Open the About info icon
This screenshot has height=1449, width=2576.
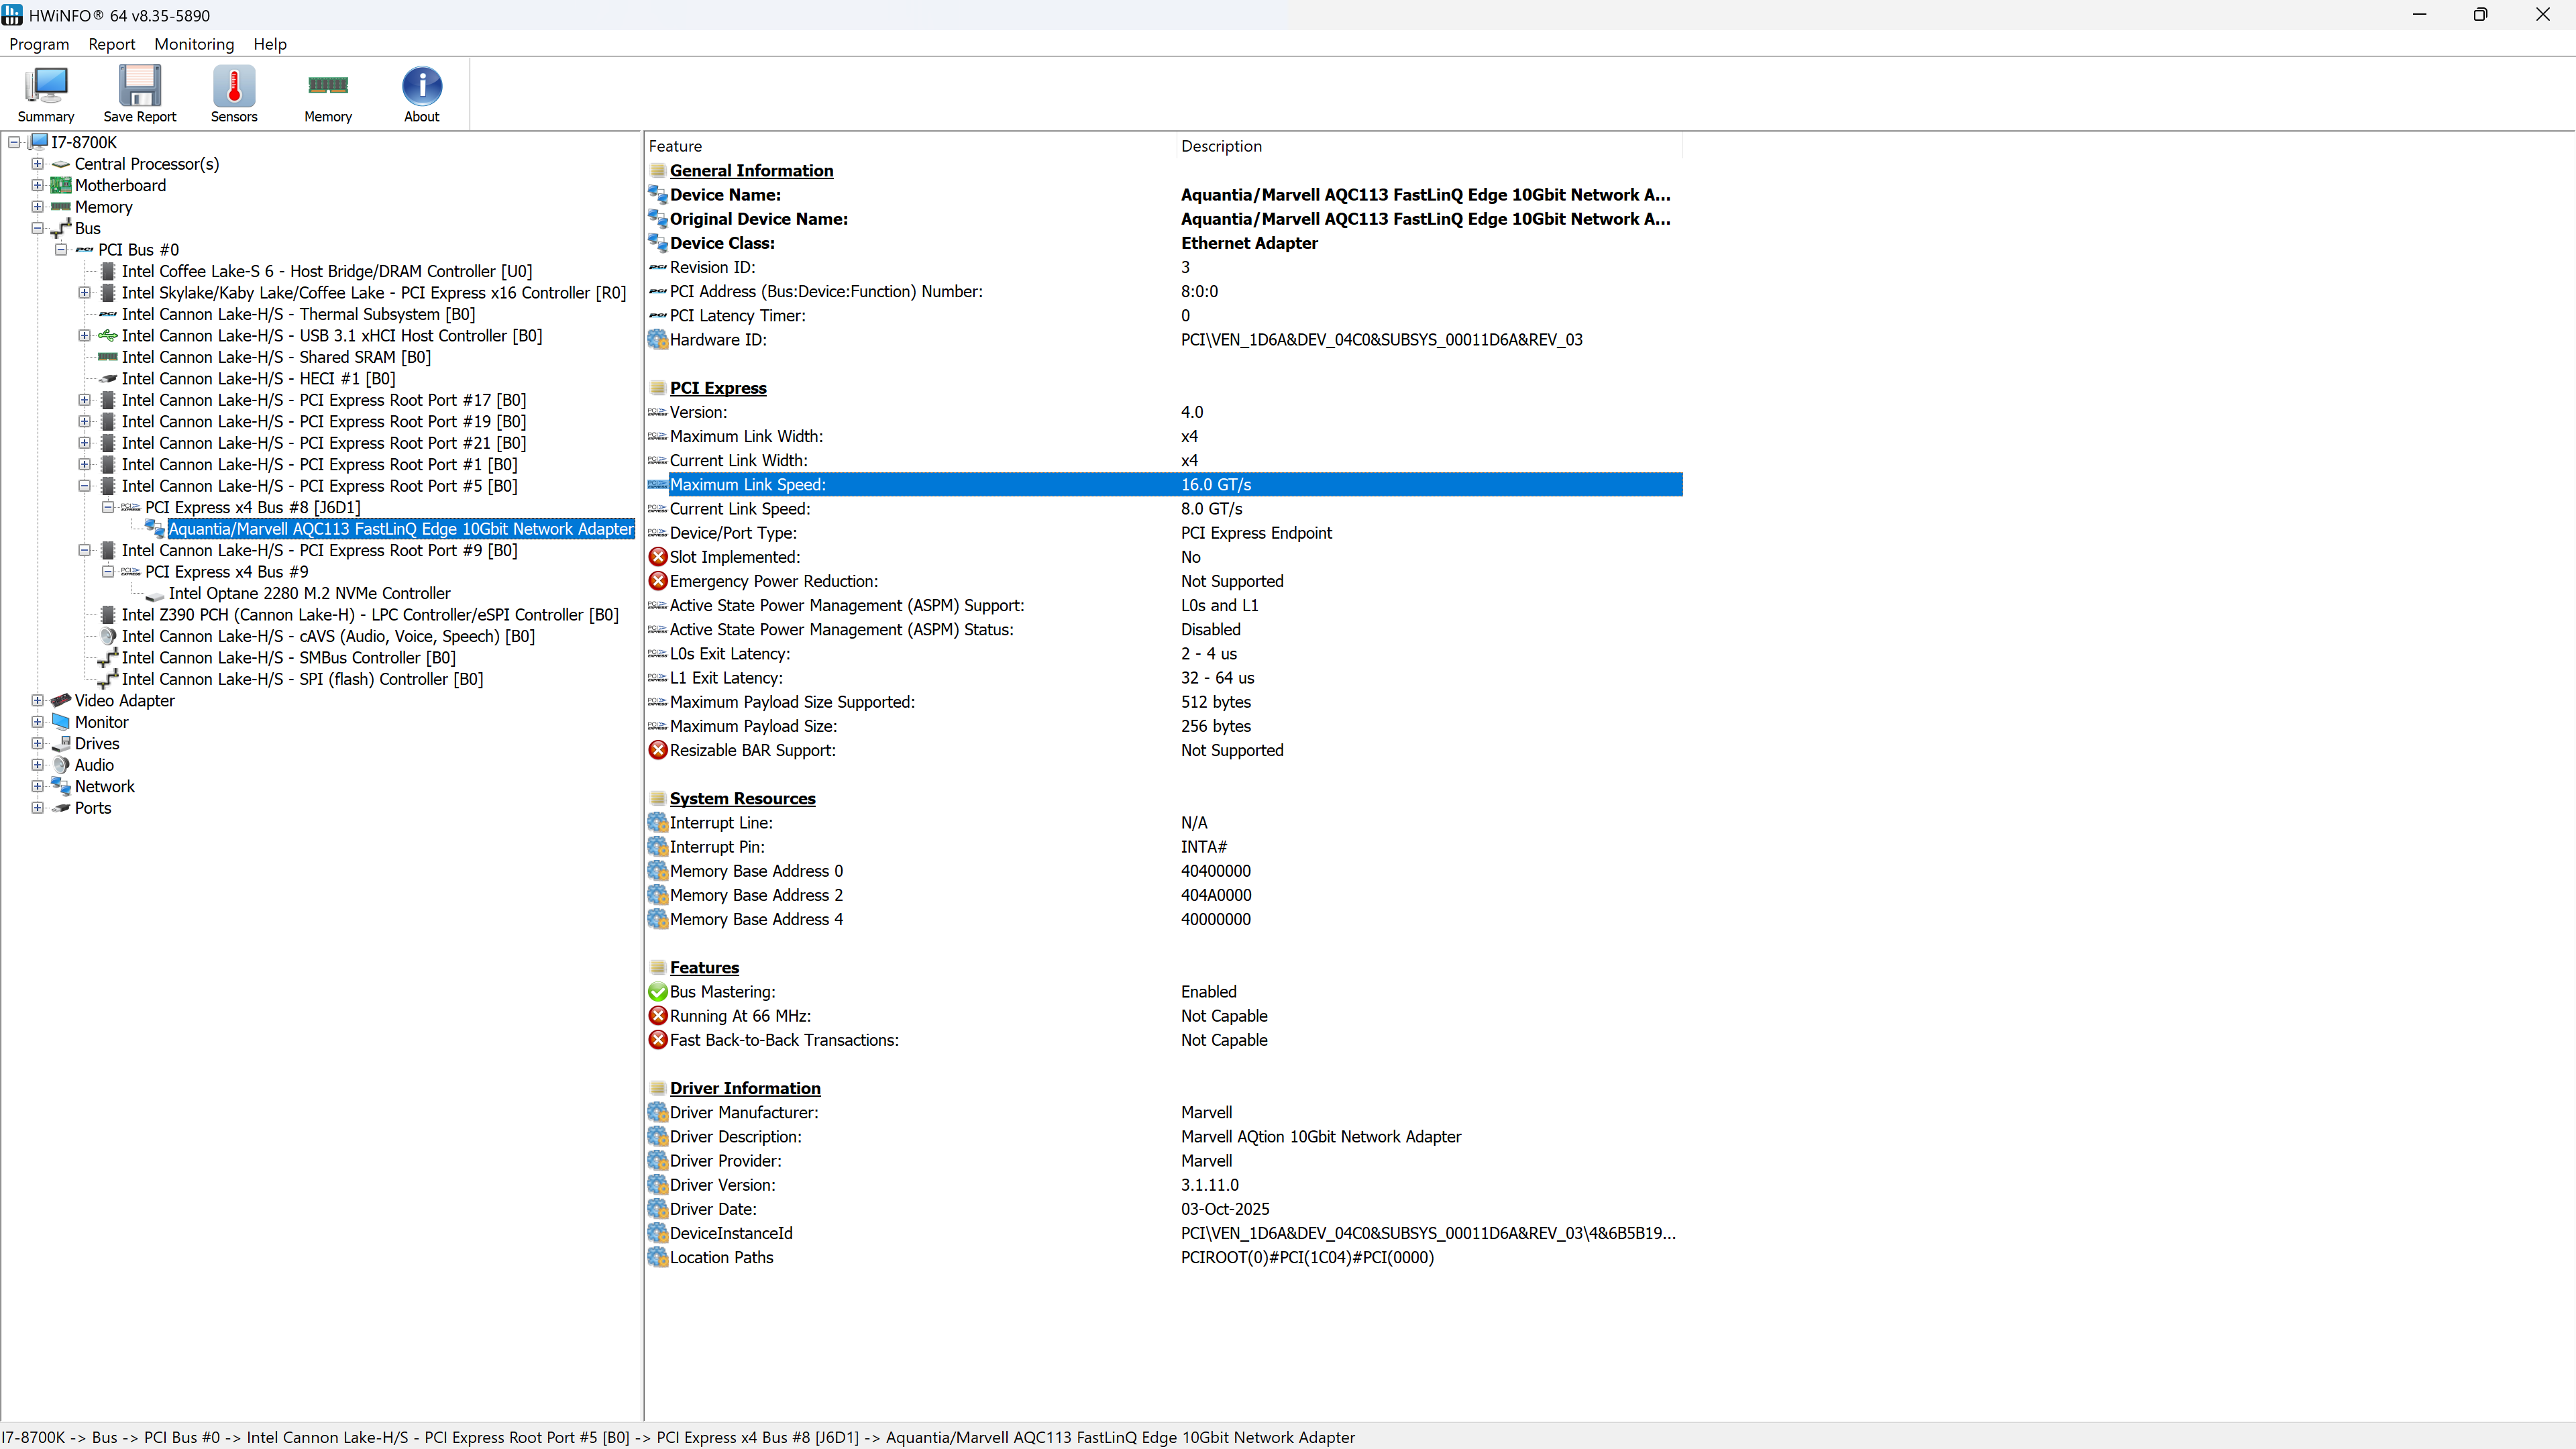pyautogui.click(x=421, y=93)
